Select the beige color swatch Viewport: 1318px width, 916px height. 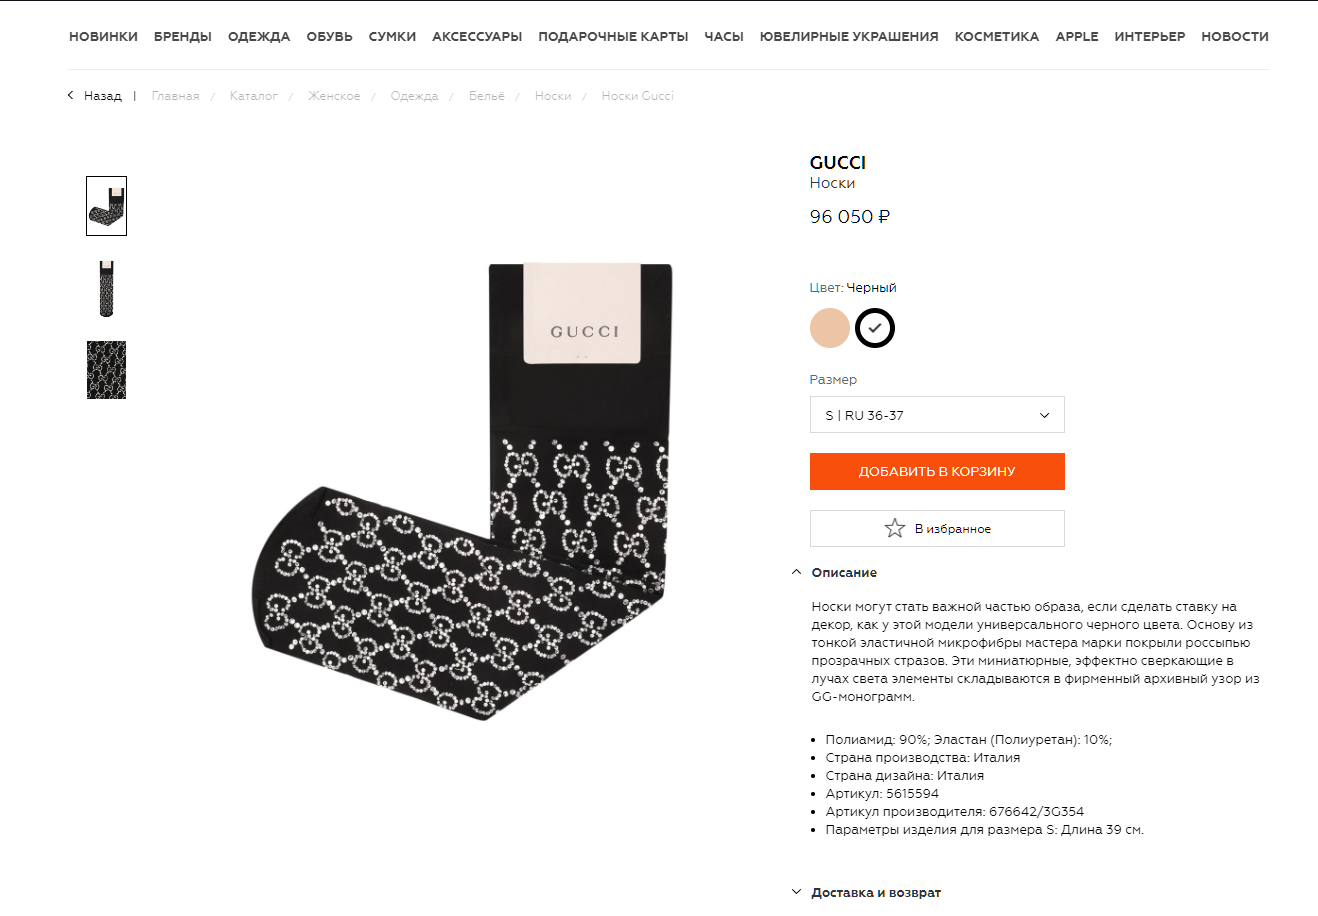pos(830,328)
